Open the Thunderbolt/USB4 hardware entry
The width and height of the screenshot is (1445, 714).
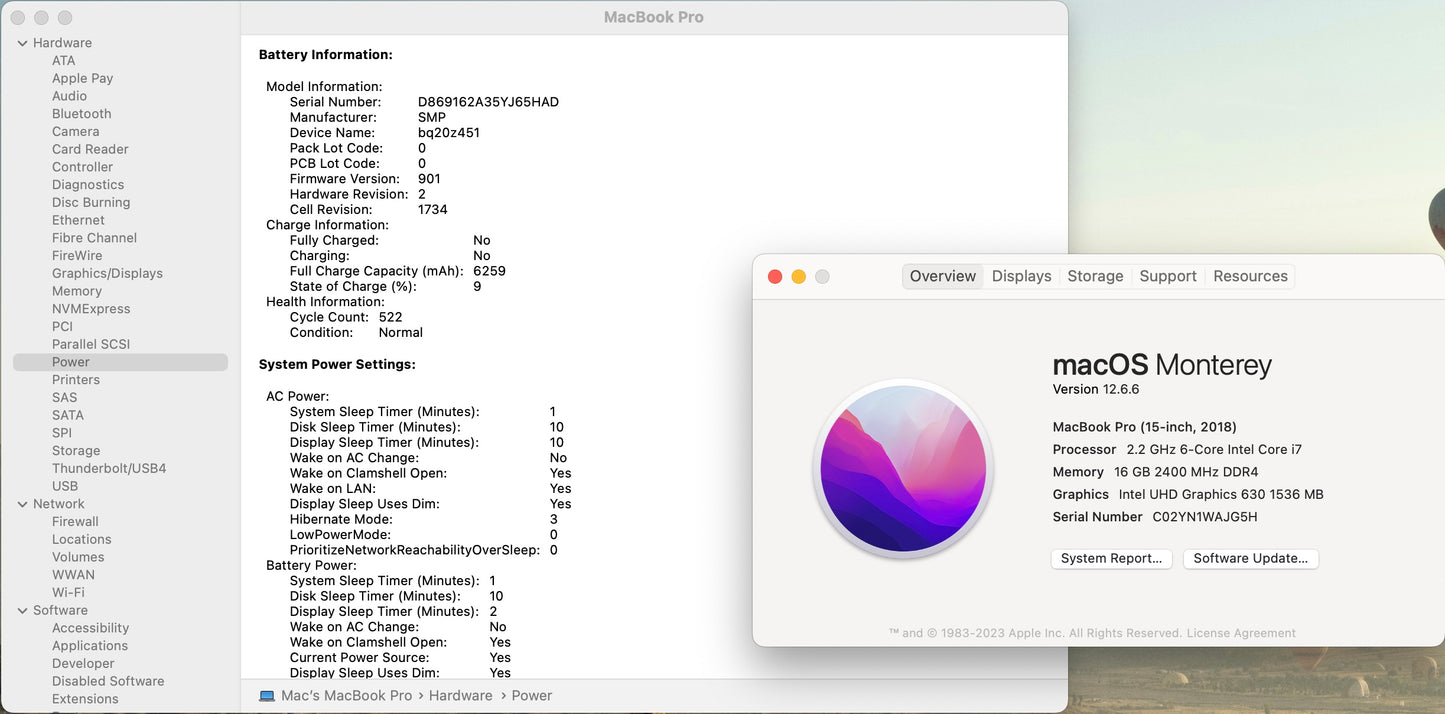(x=109, y=468)
